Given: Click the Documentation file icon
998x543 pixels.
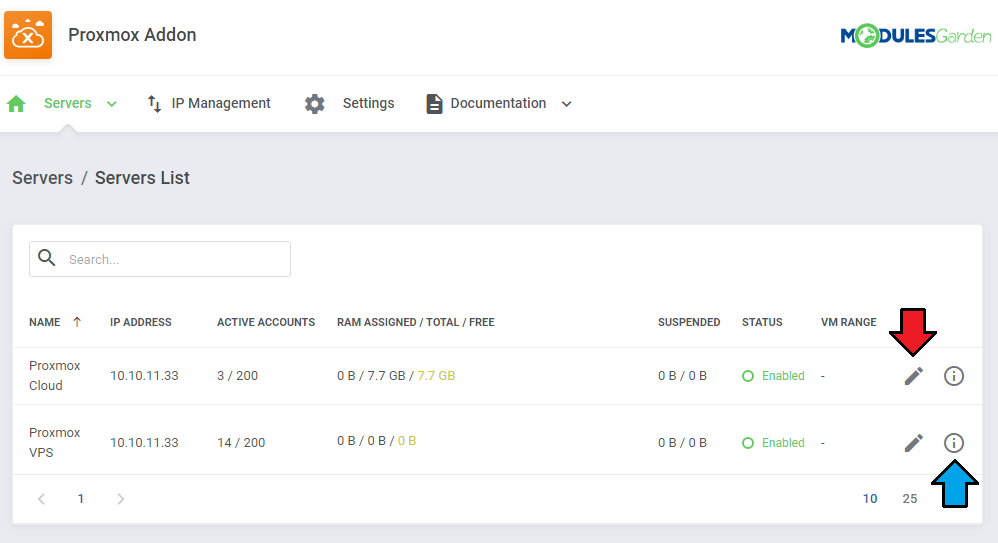Looking at the screenshot, I should point(434,103).
